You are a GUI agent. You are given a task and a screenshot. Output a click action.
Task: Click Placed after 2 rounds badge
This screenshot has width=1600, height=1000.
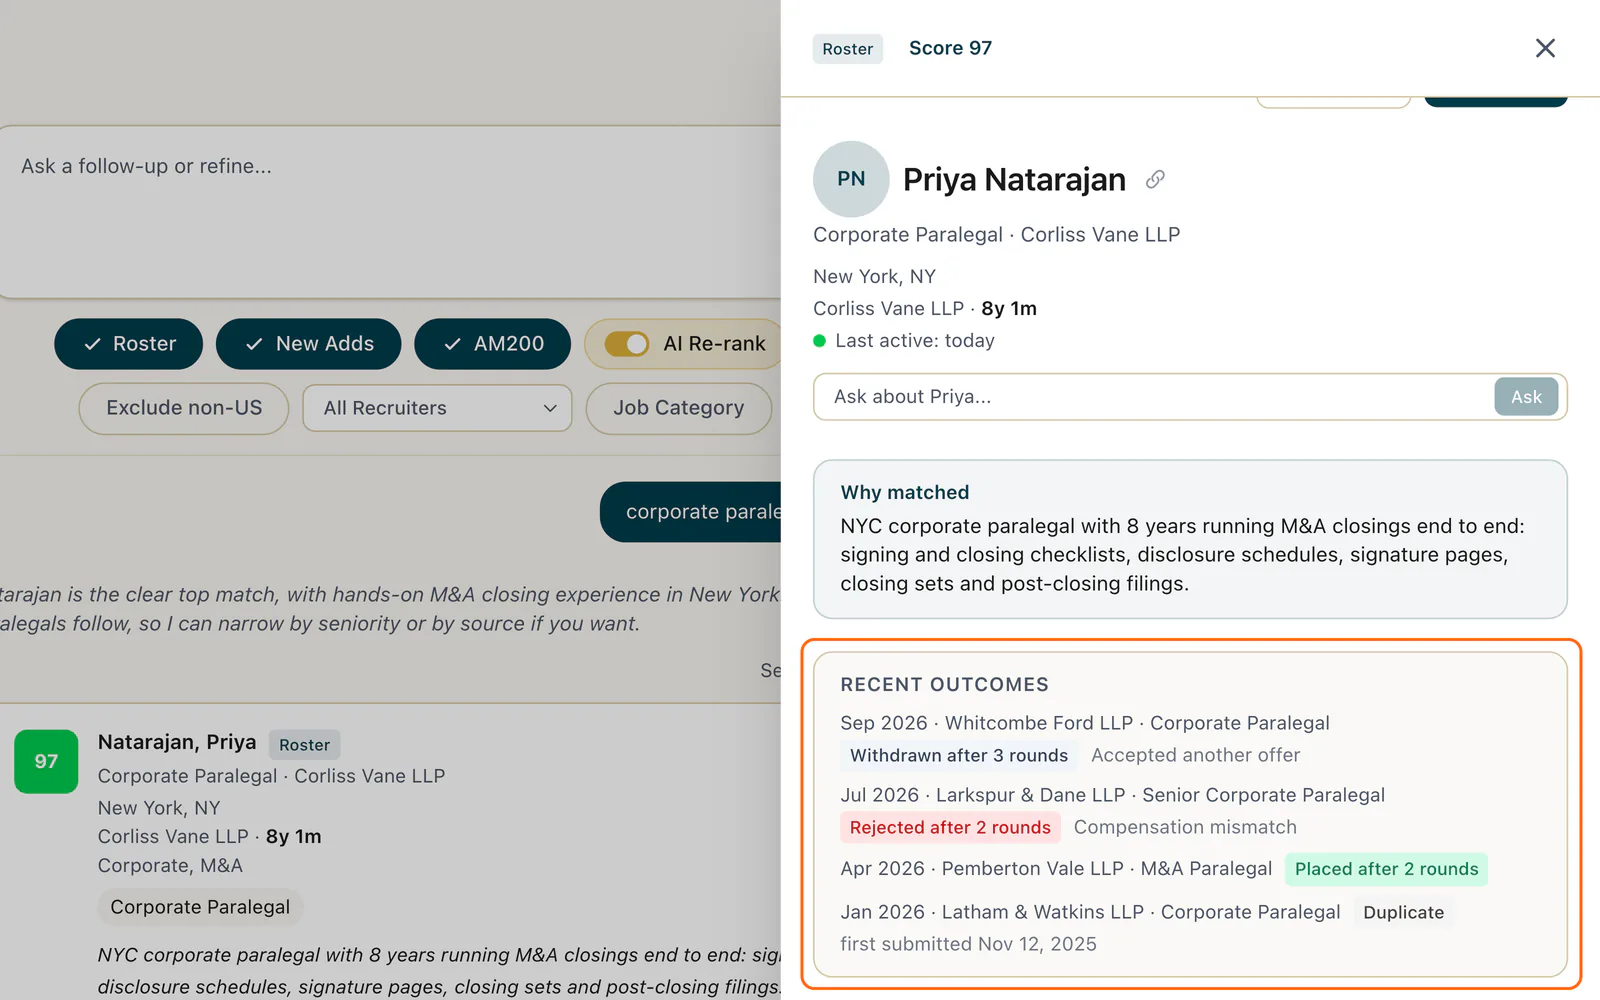(x=1387, y=869)
